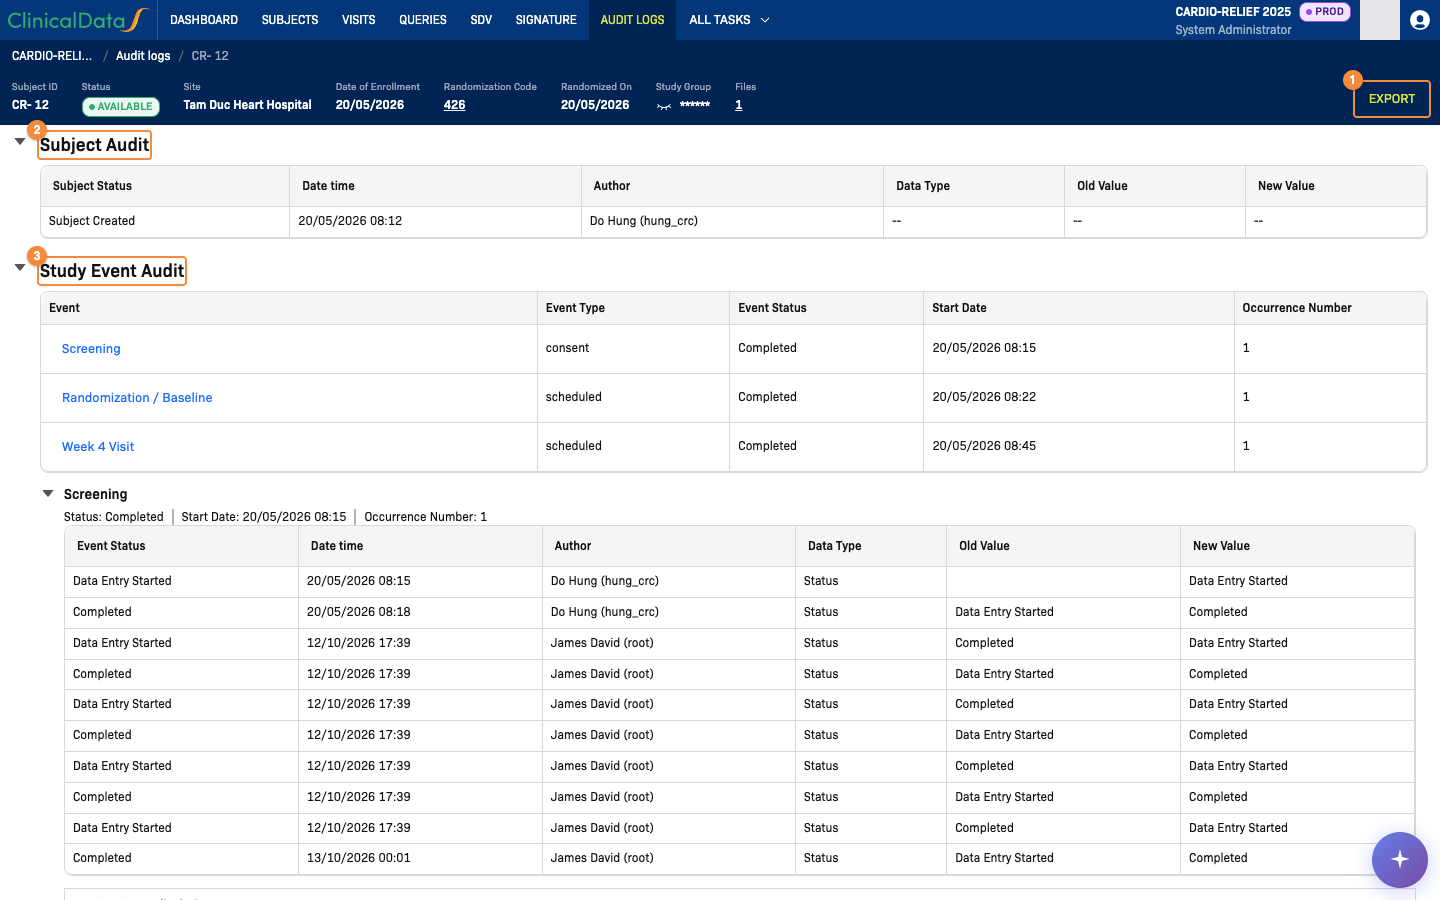
Task: Open the Screening event link
Action: 91,349
